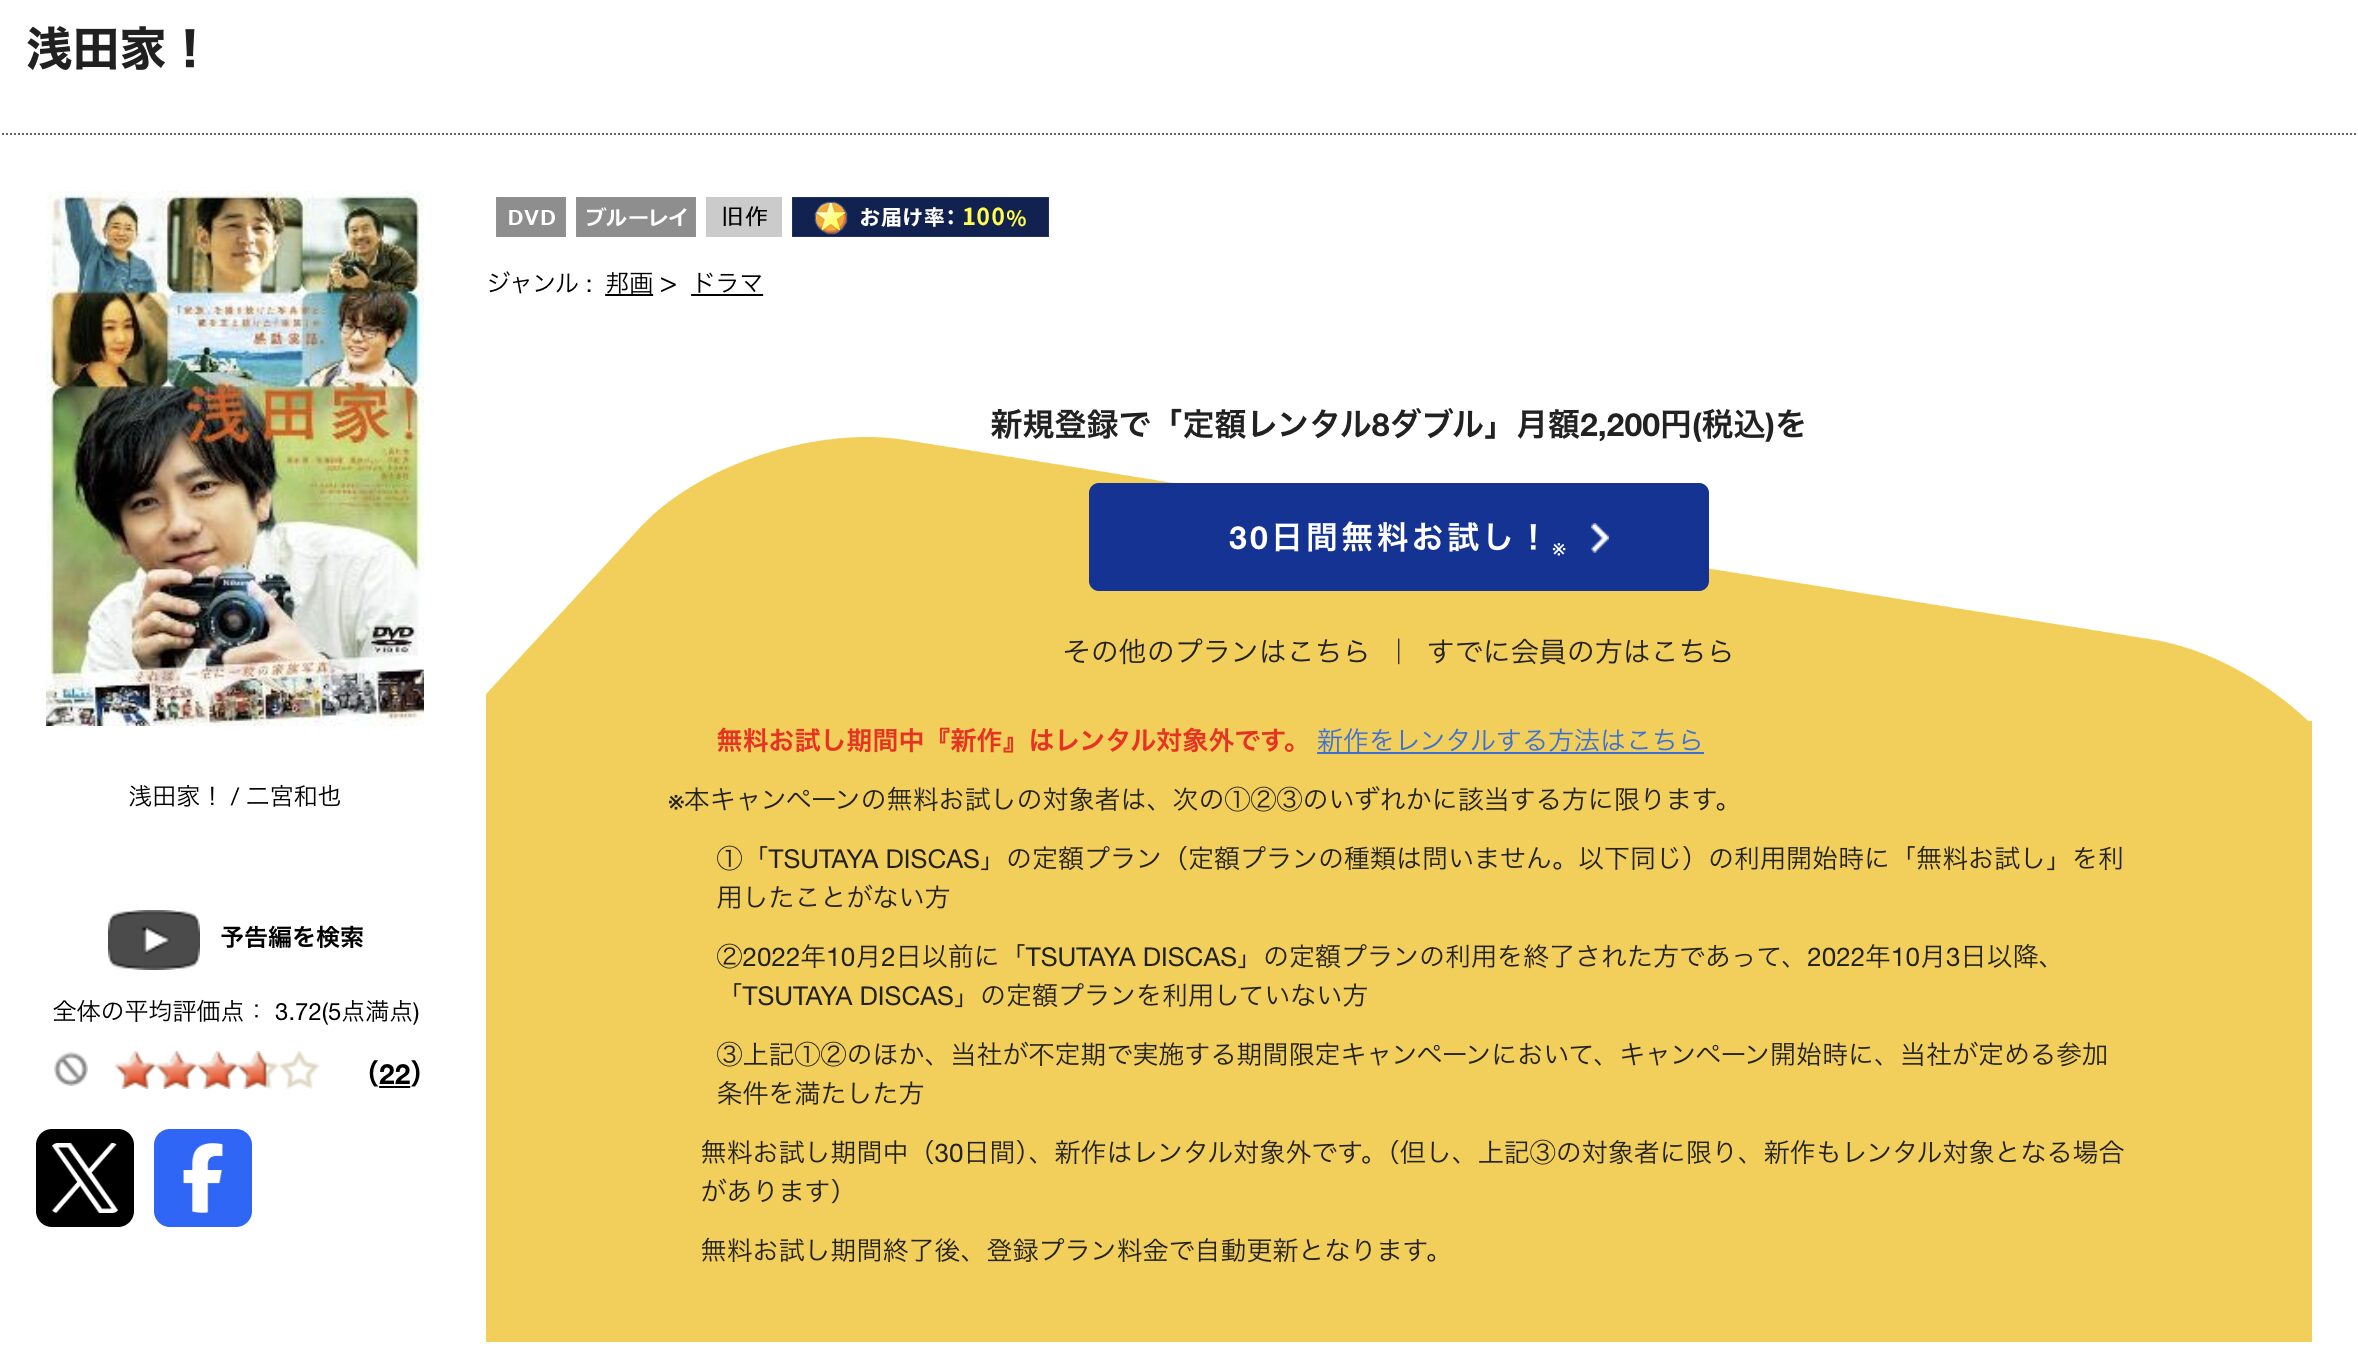Viewport: 2358px width, 1352px height.
Task: Click chevron arrow on free trial button
Action: tap(1600, 538)
